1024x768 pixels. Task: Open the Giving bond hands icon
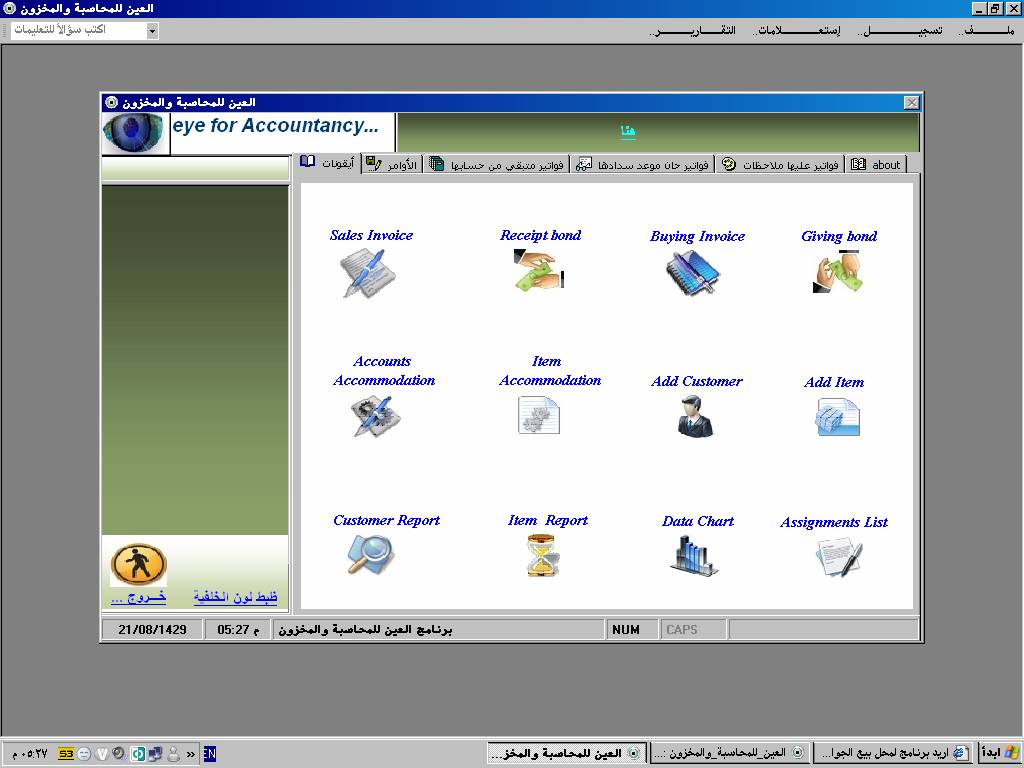838,272
